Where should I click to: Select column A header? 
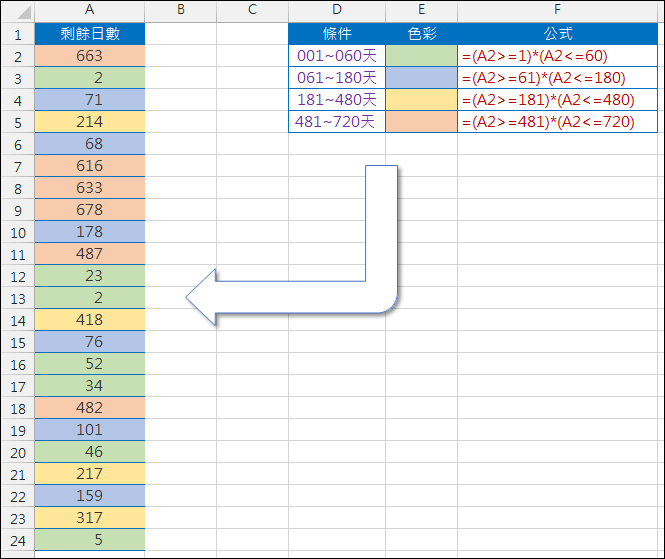(89, 10)
